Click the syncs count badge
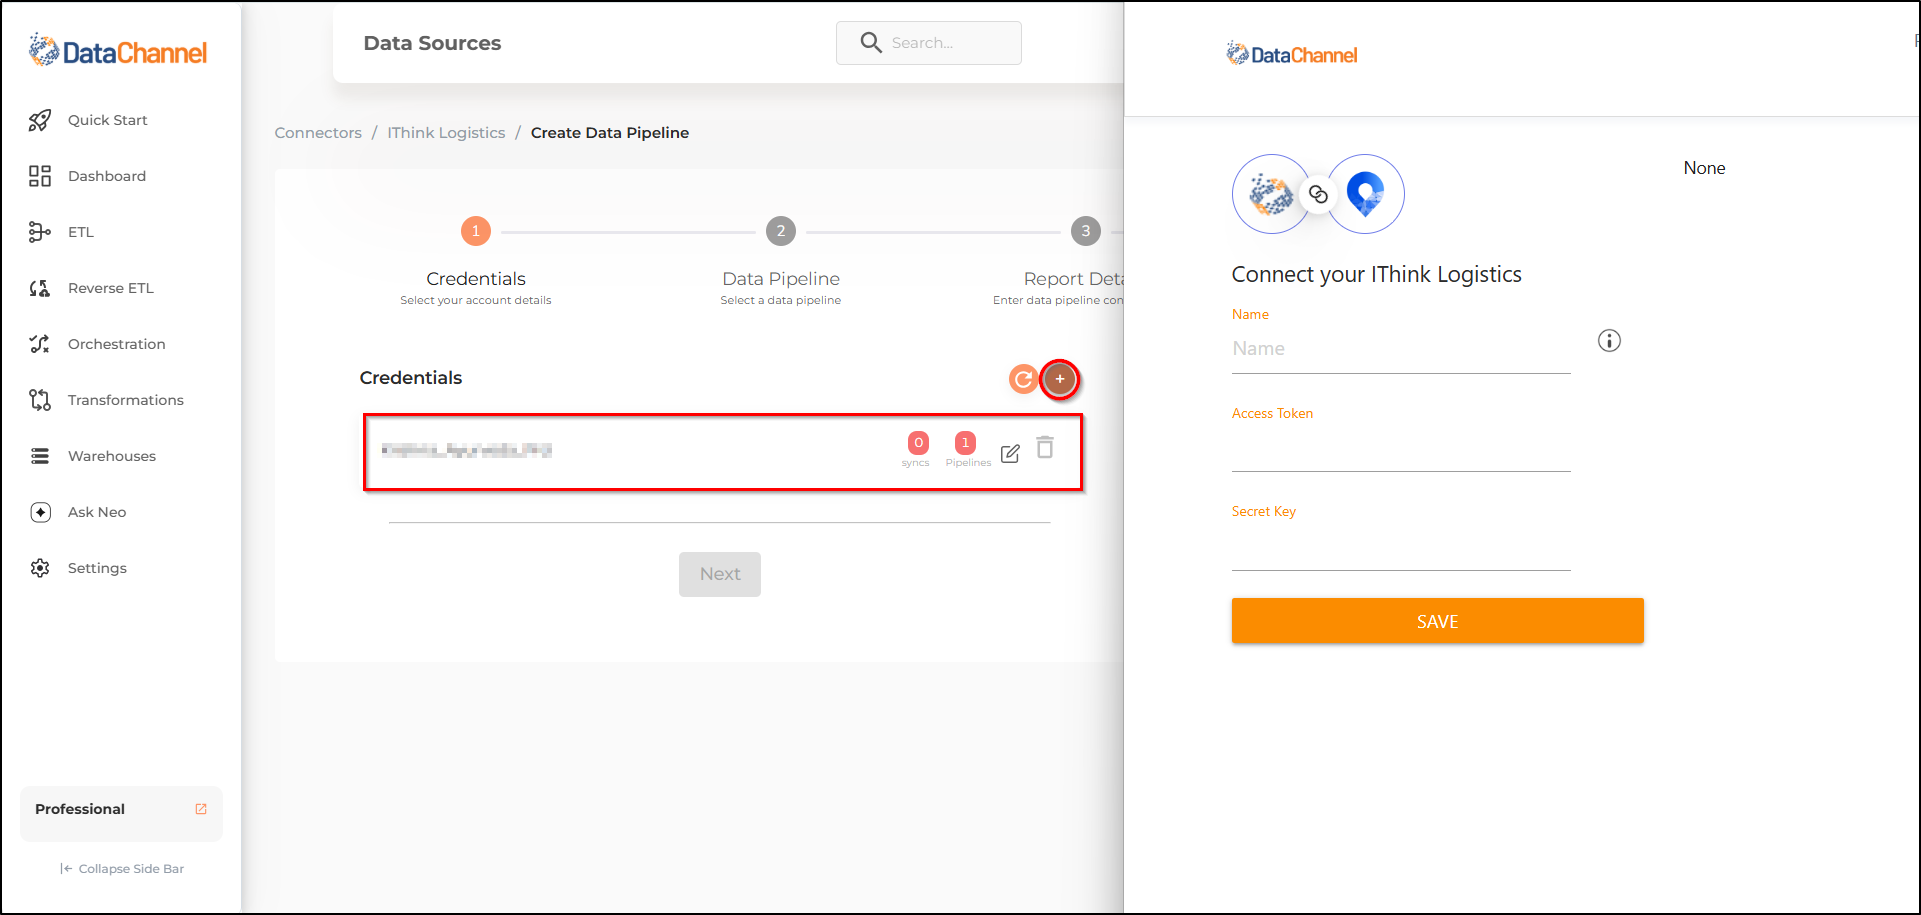 [x=918, y=443]
